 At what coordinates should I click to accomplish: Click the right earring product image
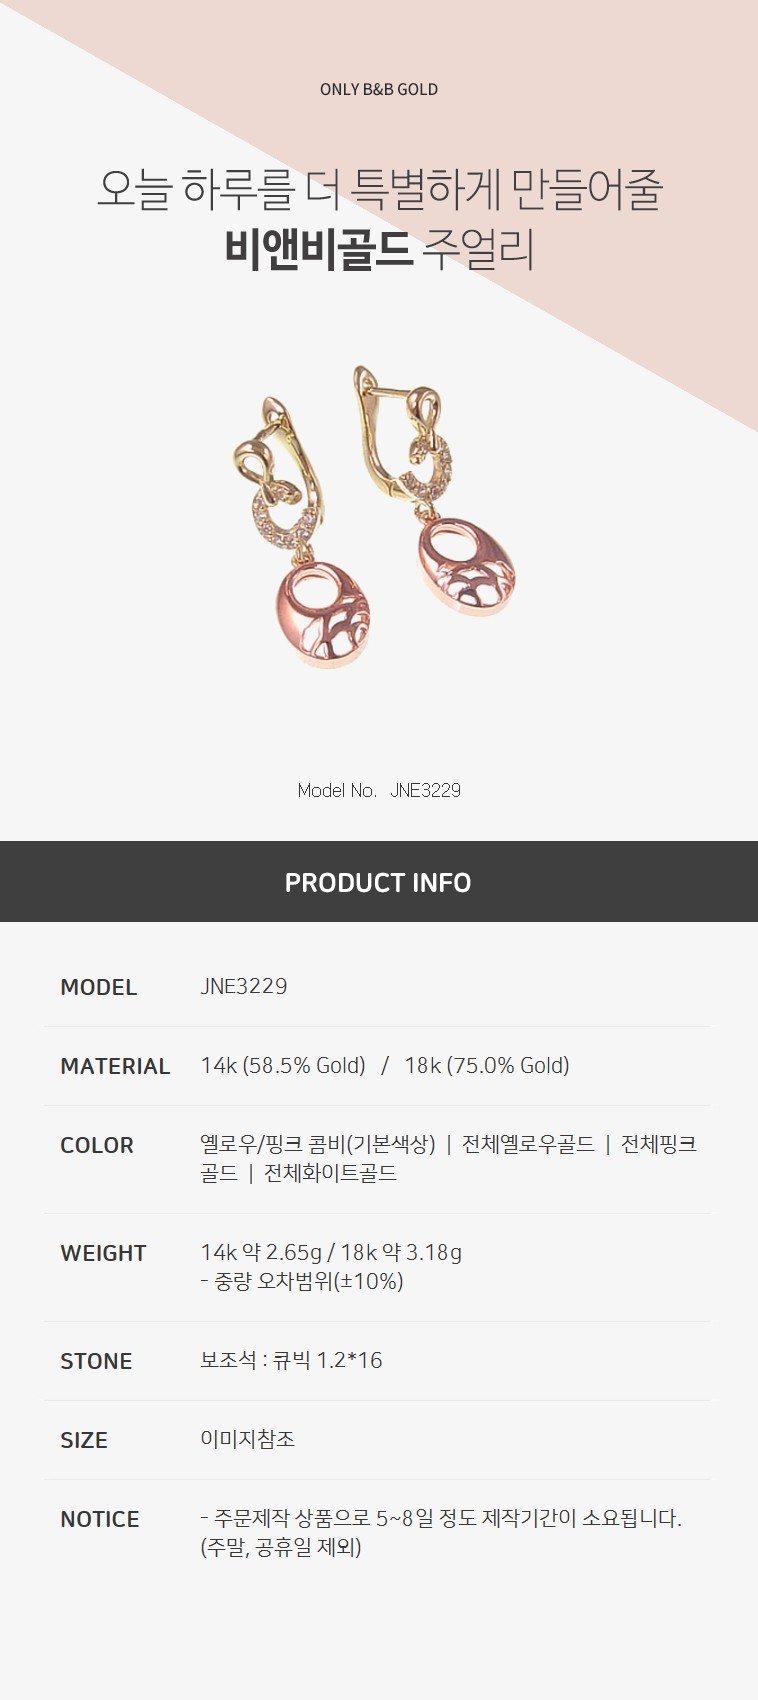click(439, 492)
